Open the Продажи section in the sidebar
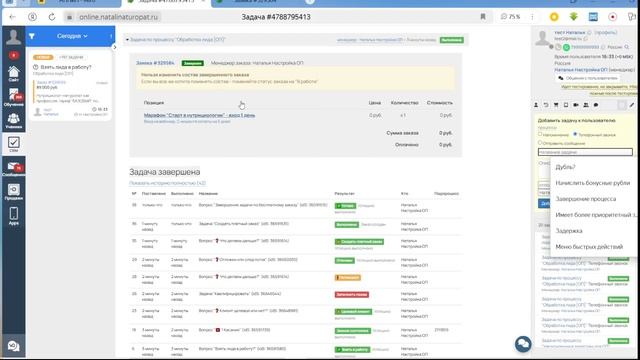Image resolution: width=640 pixels, height=360 pixels. (13, 192)
